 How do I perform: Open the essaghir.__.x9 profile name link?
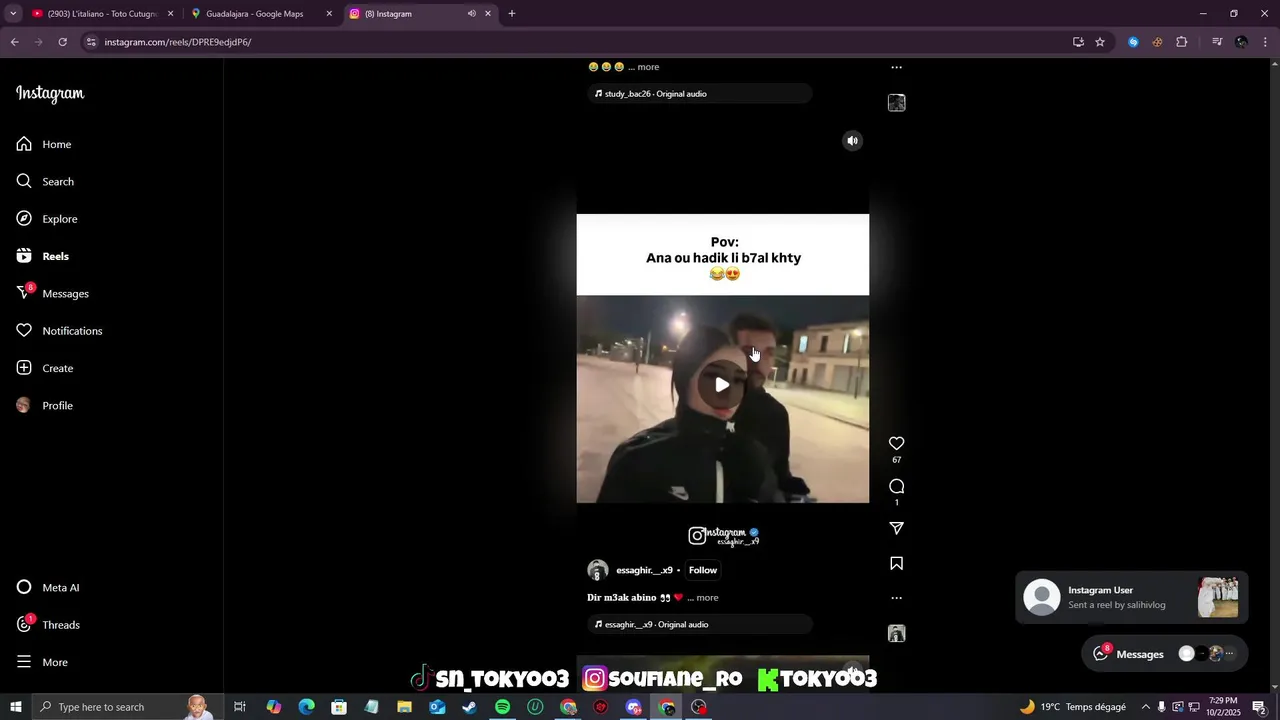click(x=644, y=570)
